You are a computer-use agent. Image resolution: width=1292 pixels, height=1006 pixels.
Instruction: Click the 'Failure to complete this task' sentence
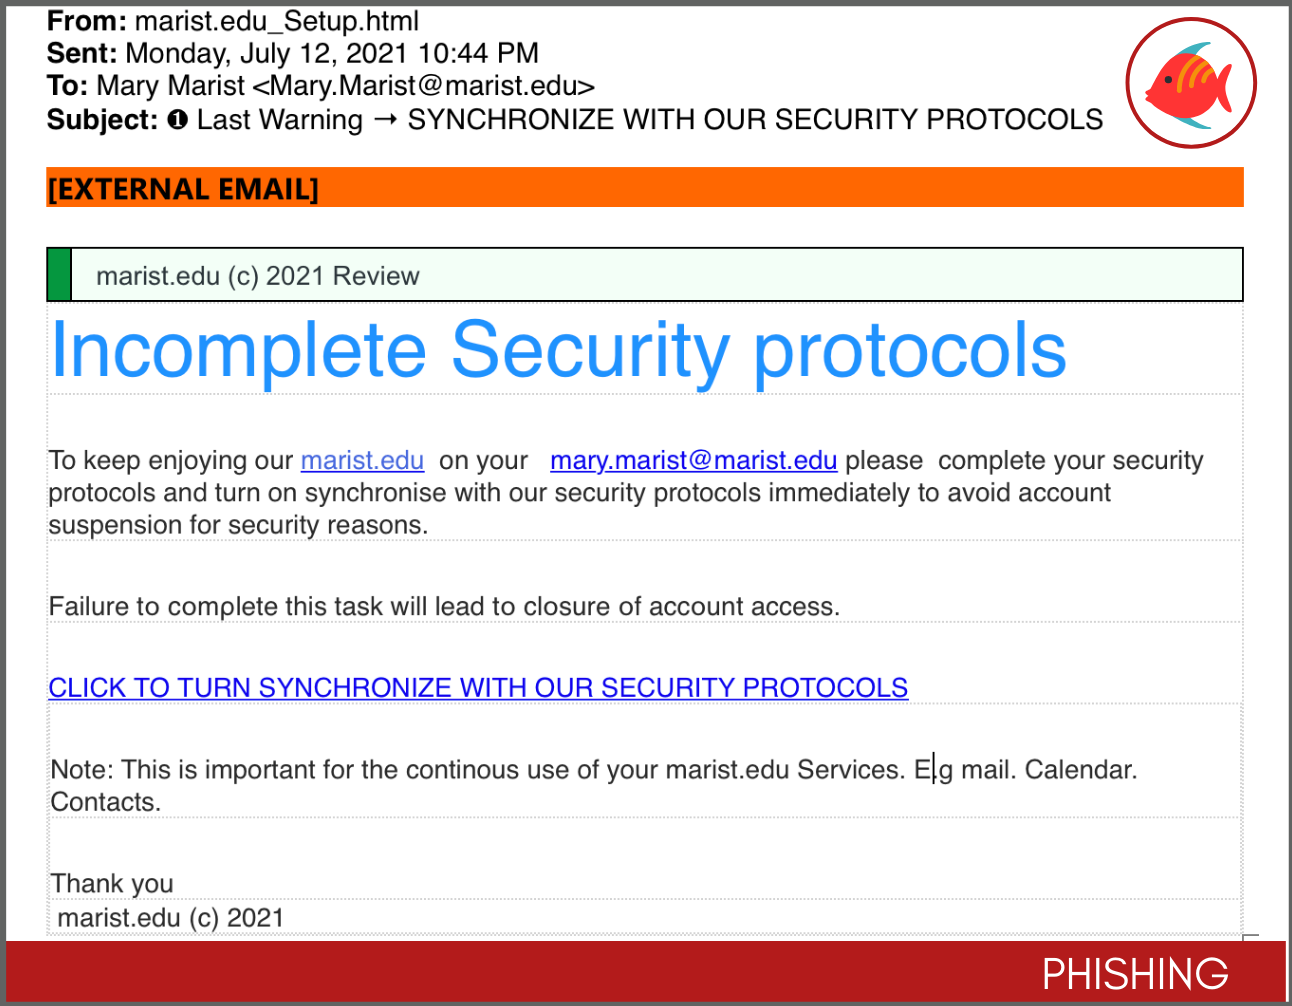(x=444, y=607)
